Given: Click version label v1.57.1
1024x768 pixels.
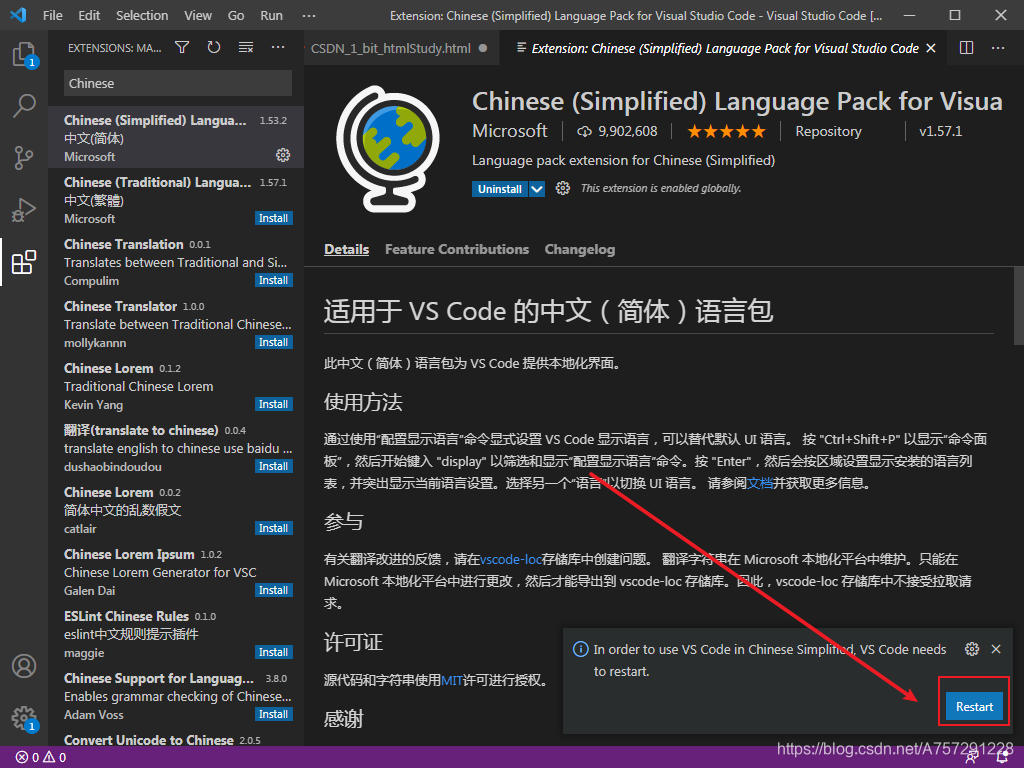Looking at the screenshot, I should tap(940, 131).
